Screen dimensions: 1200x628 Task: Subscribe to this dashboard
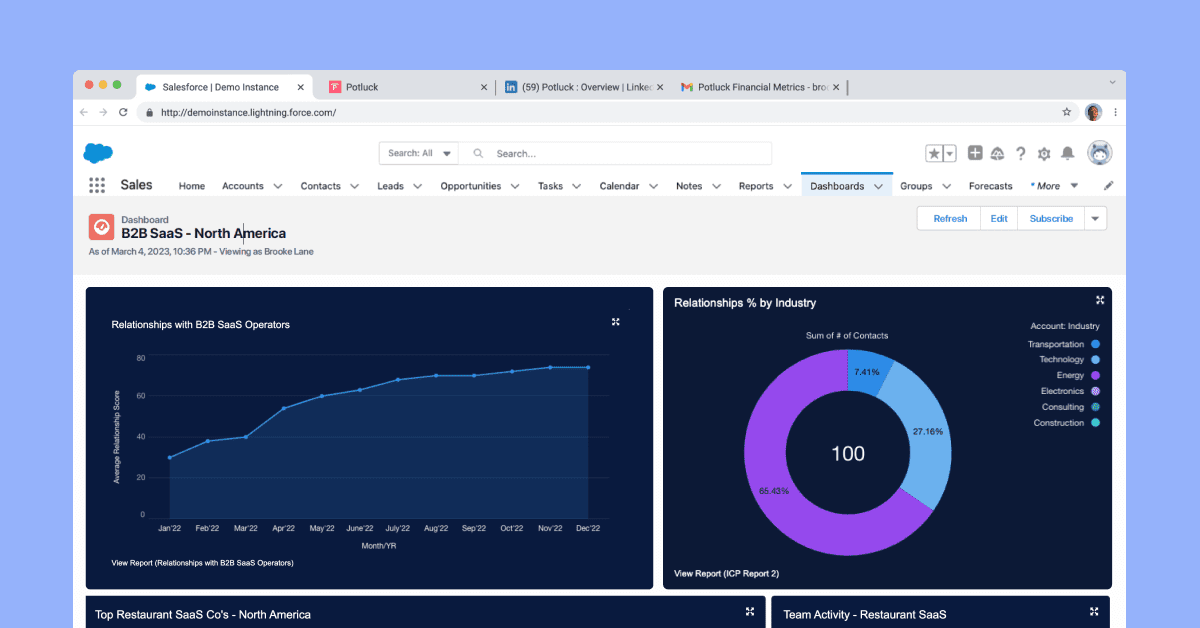pos(1051,218)
